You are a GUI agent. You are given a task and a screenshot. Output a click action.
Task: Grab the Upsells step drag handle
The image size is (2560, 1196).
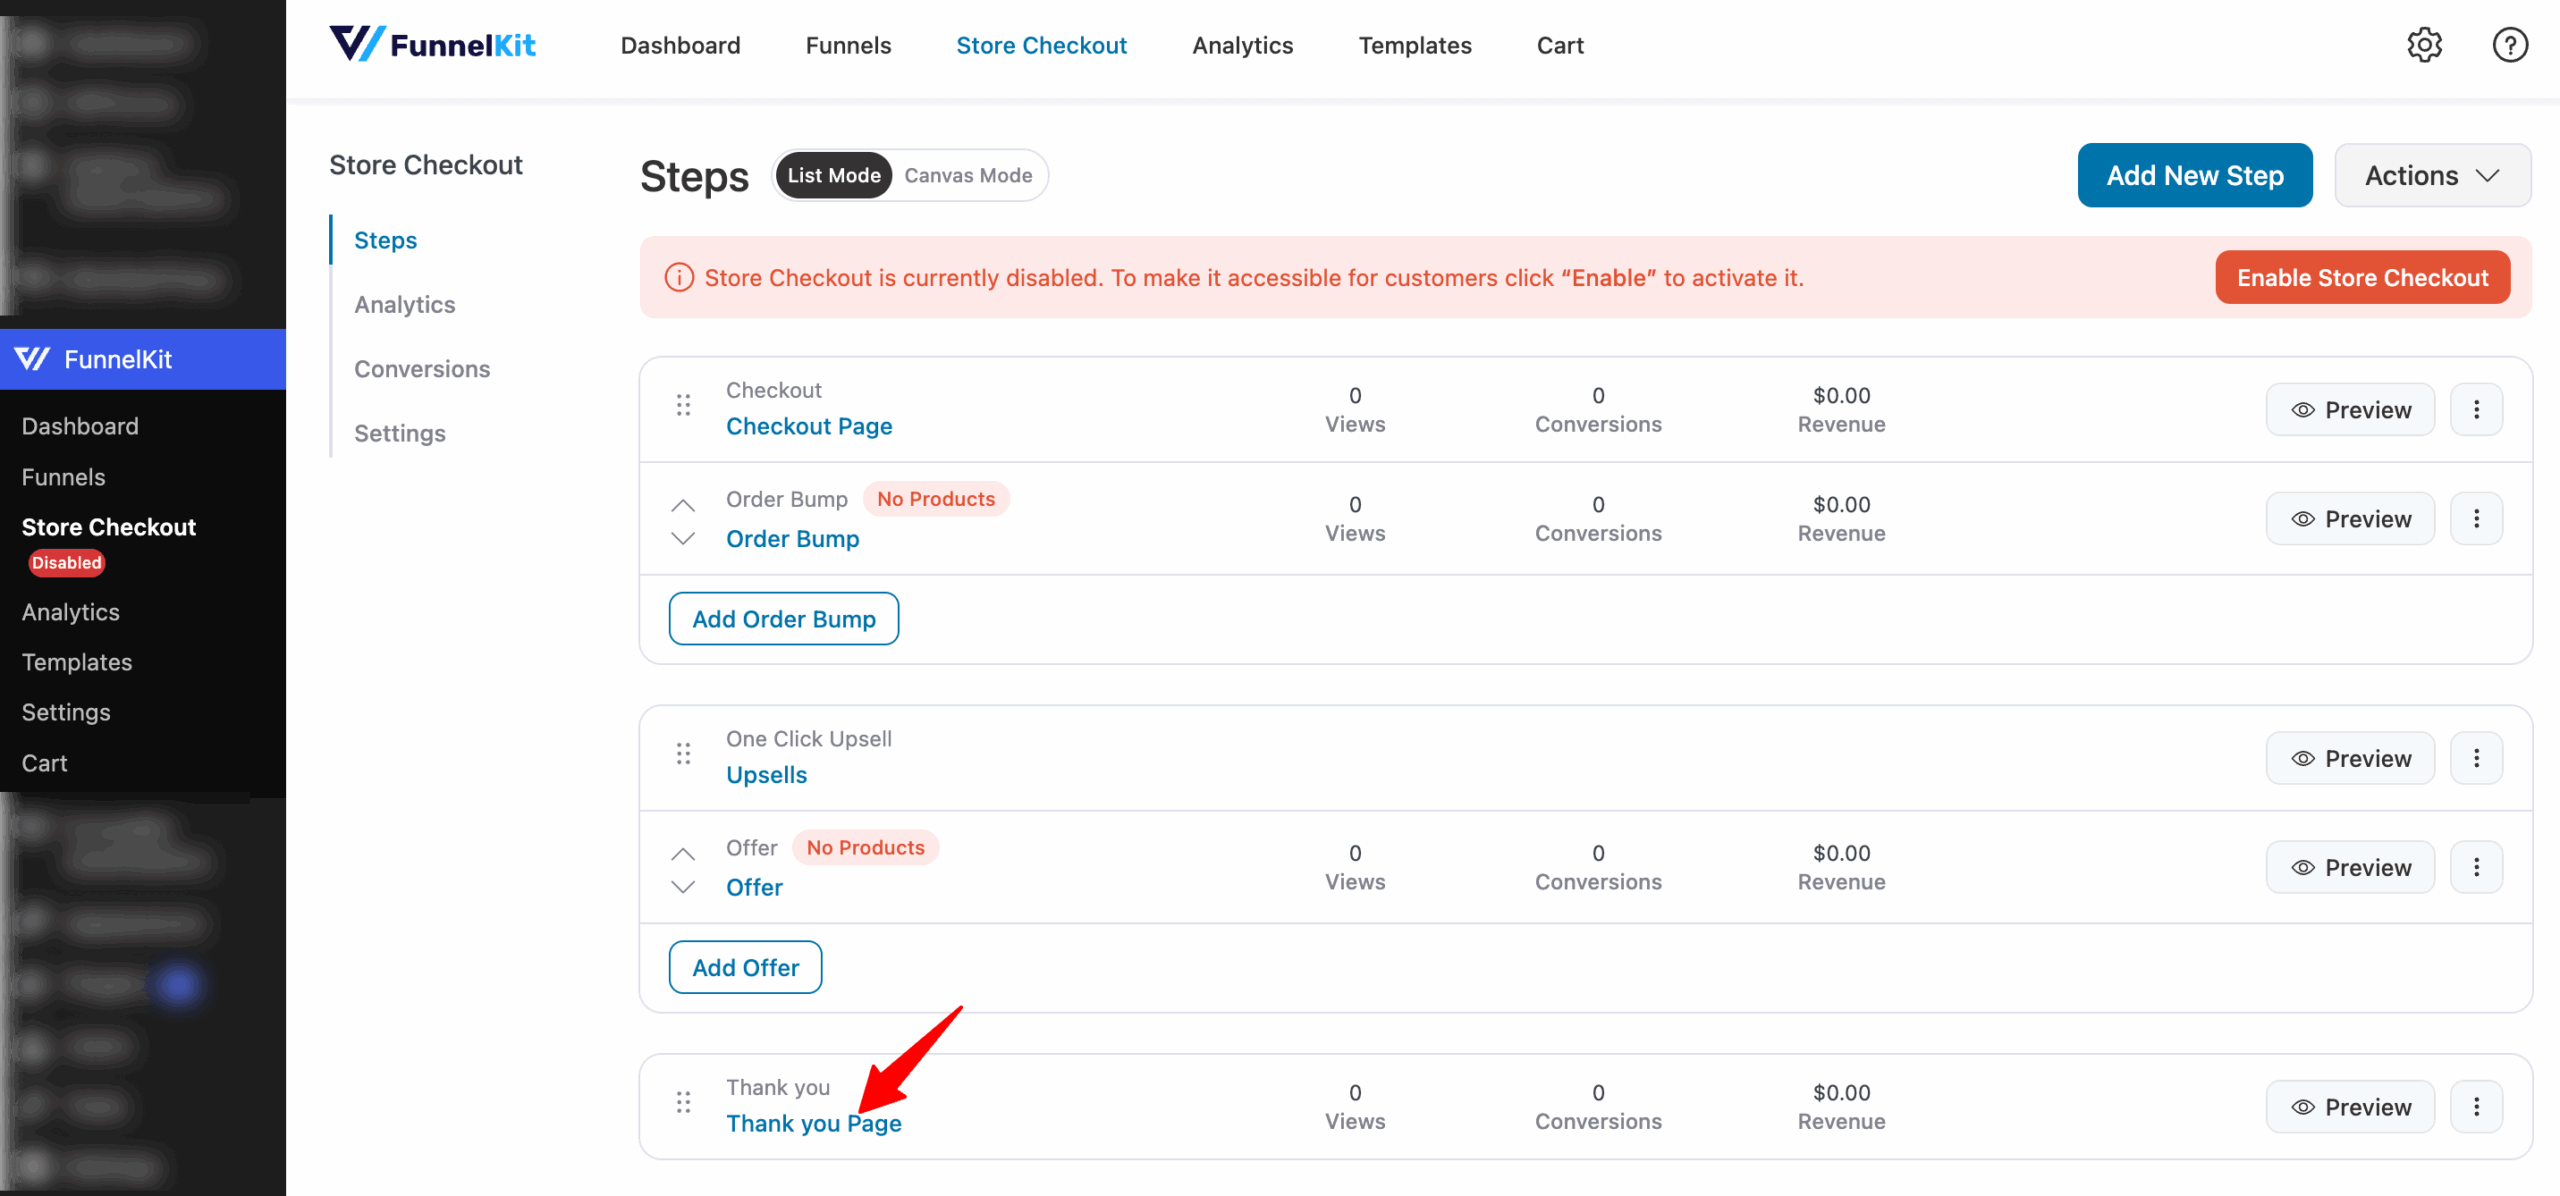pyautogui.click(x=683, y=754)
